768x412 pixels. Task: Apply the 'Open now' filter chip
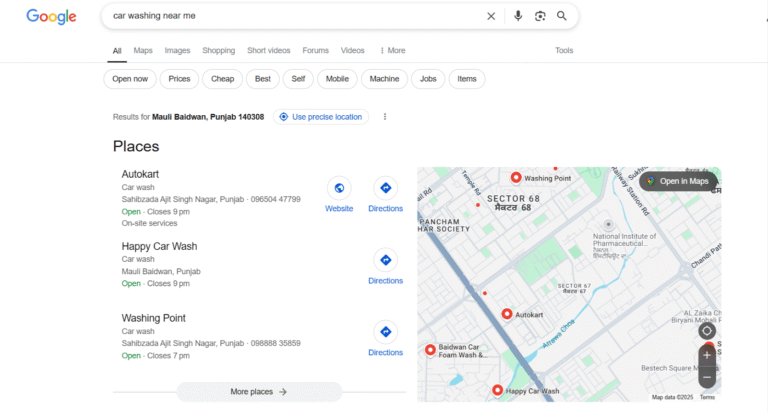pyautogui.click(x=130, y=79)
